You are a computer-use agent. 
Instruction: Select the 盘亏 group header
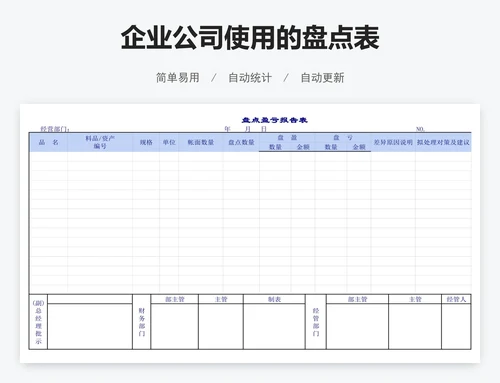click(x=343, y=138)
